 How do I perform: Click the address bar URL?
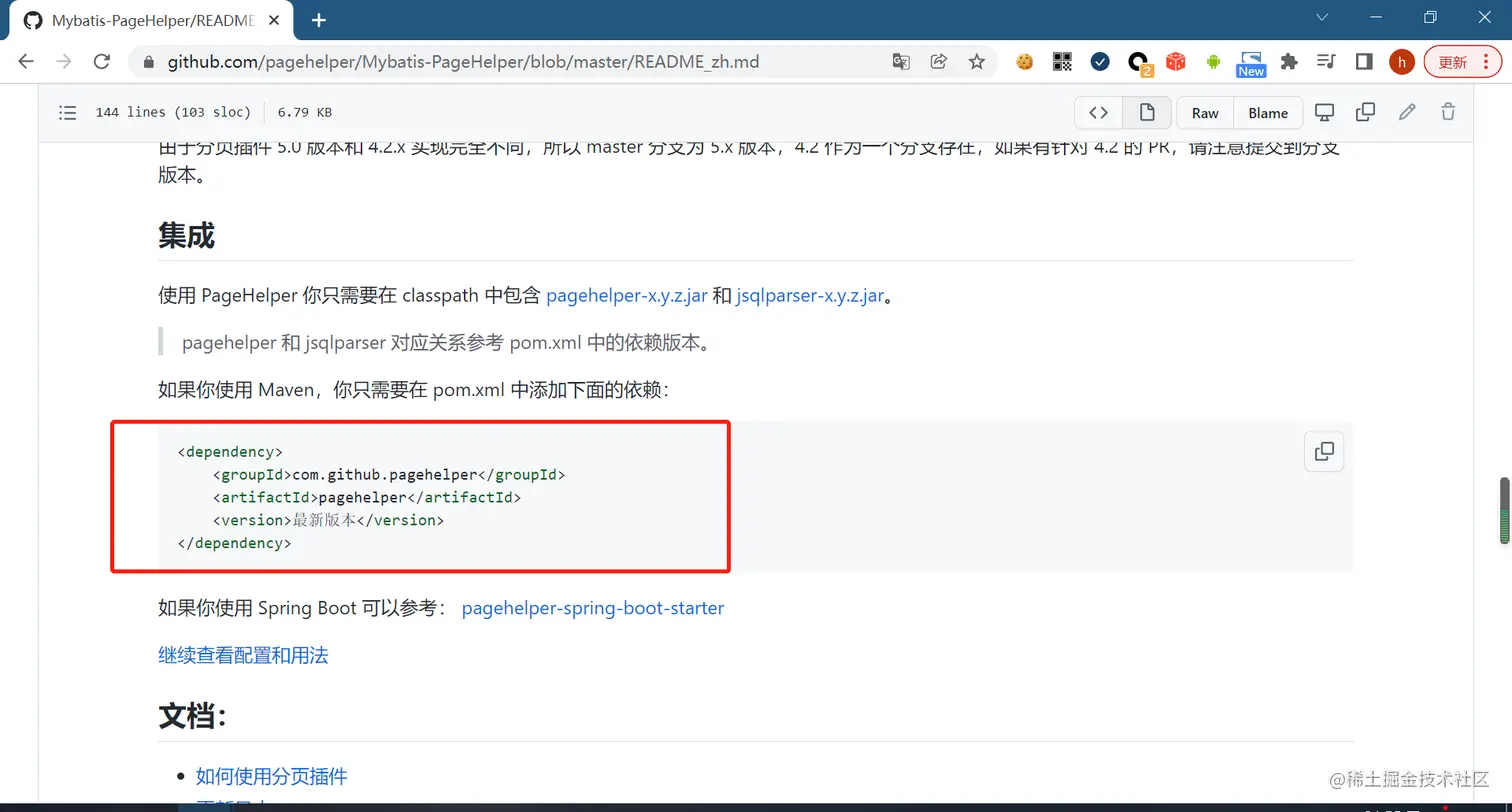[463, 62]
